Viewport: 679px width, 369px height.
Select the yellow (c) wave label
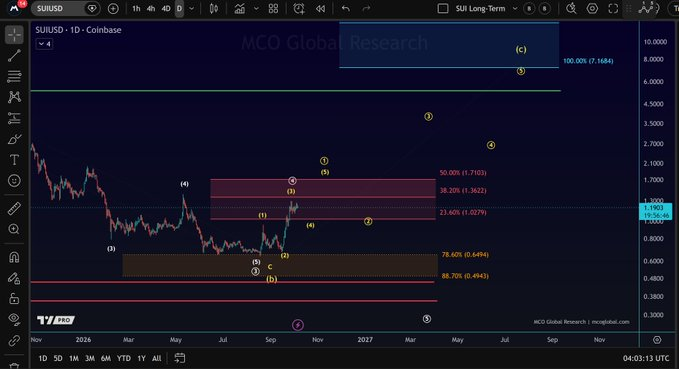click(x=521, y=49)
